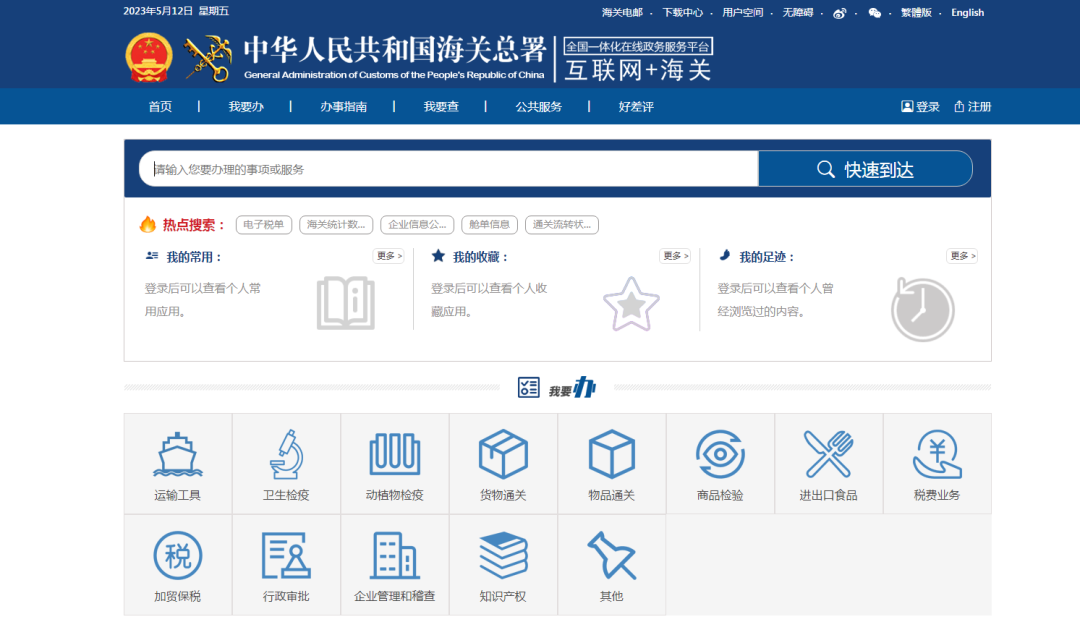Expand 更多 under 我的足迹

(x=962, y=256)
